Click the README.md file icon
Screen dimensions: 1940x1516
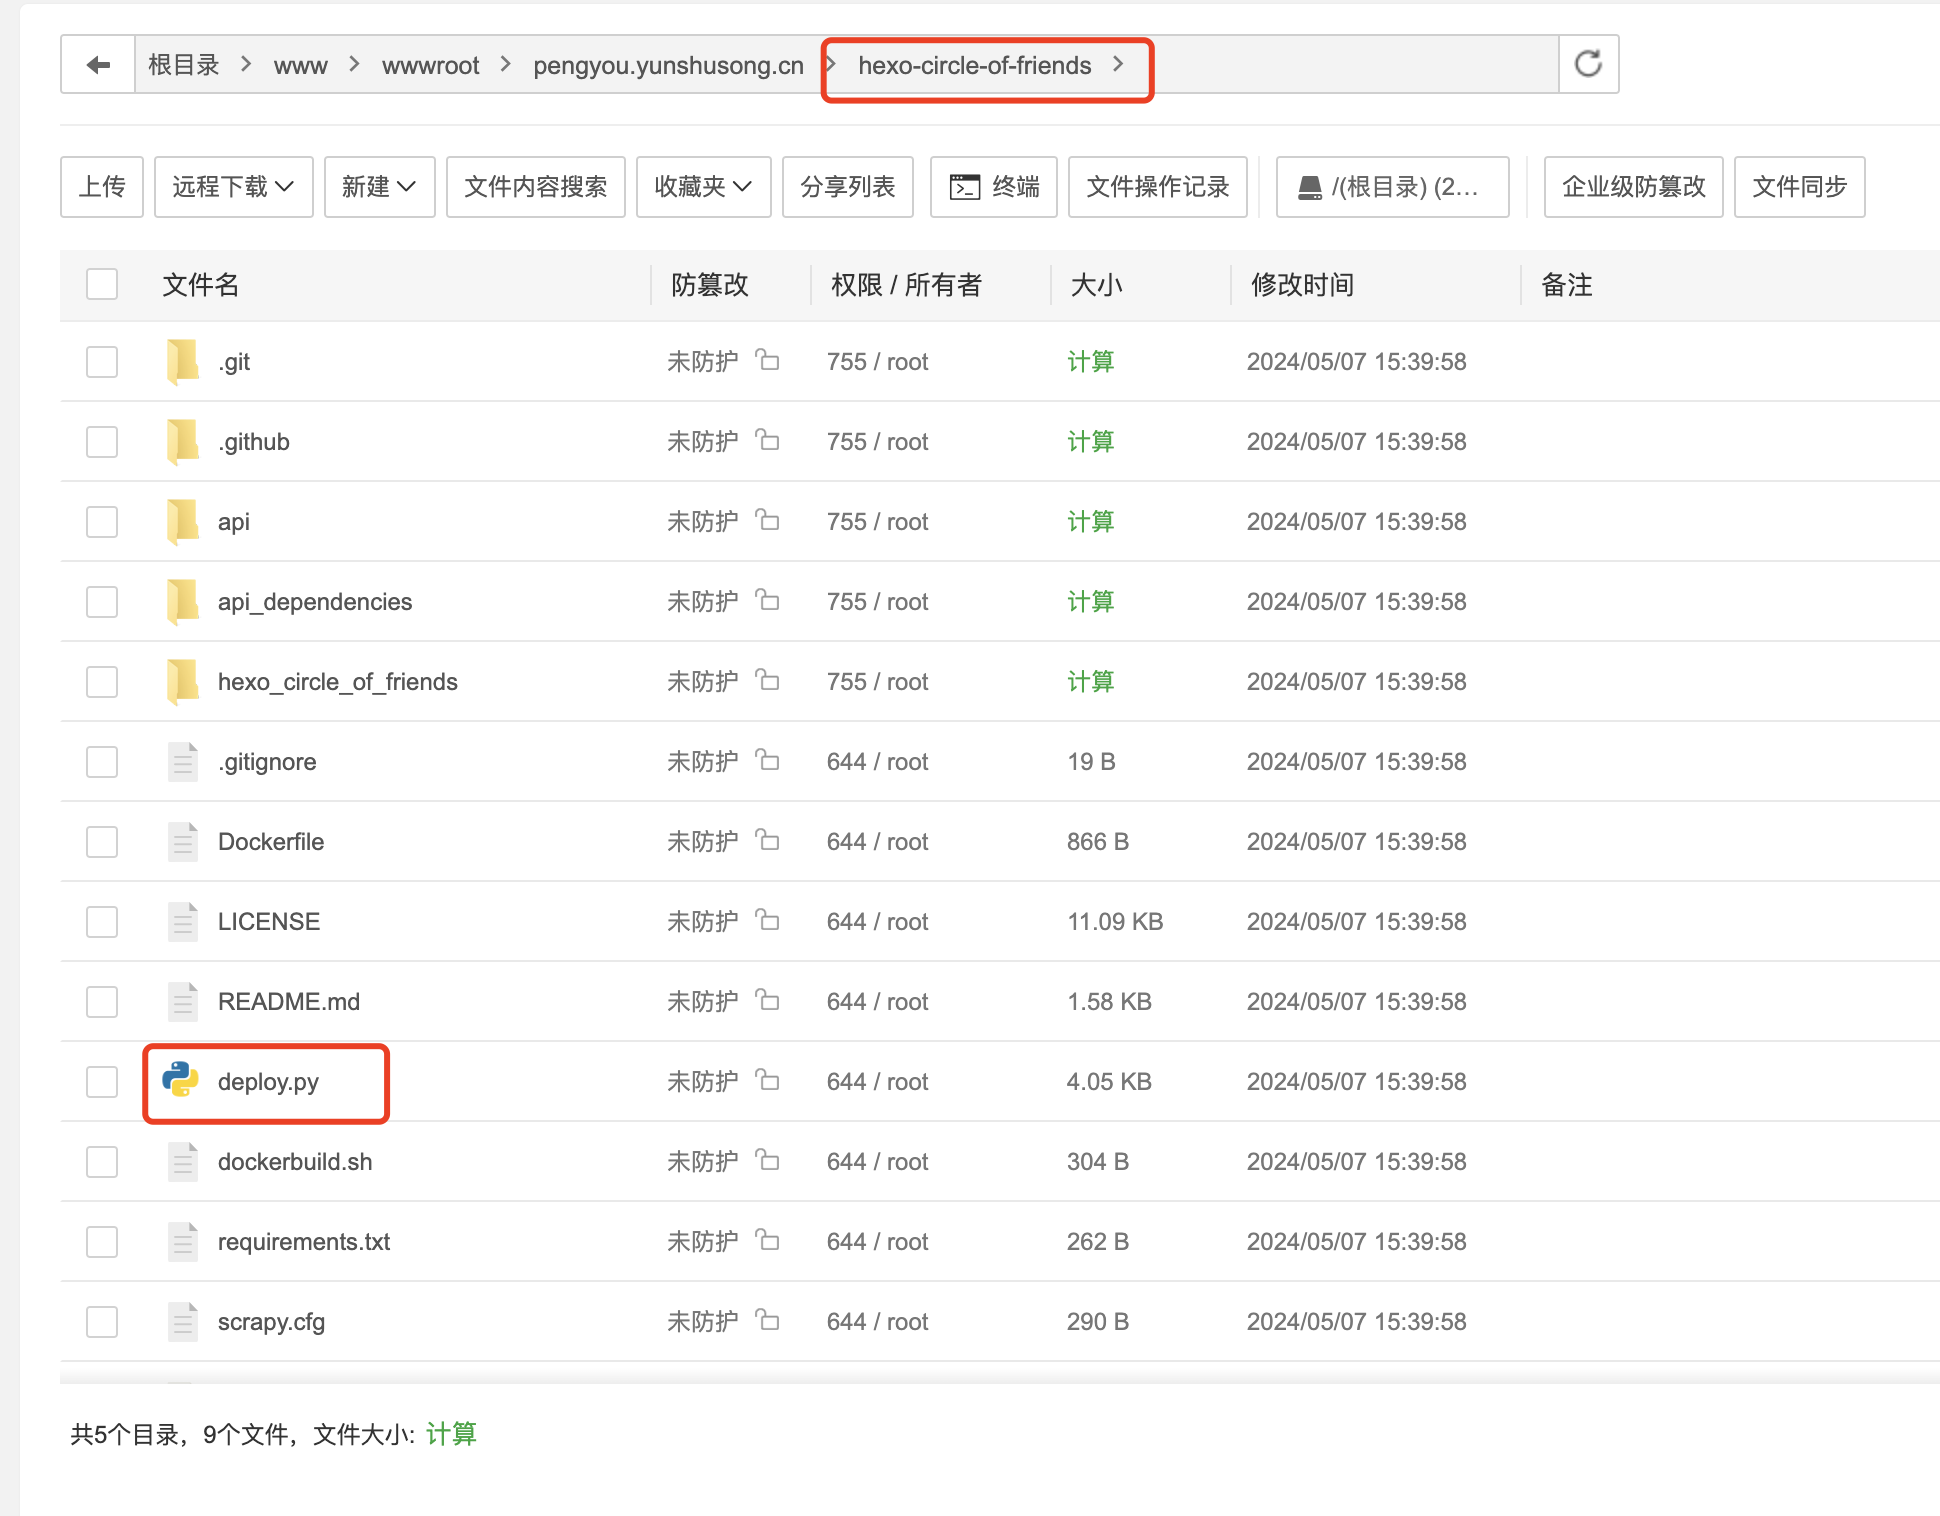[182, 1001]
